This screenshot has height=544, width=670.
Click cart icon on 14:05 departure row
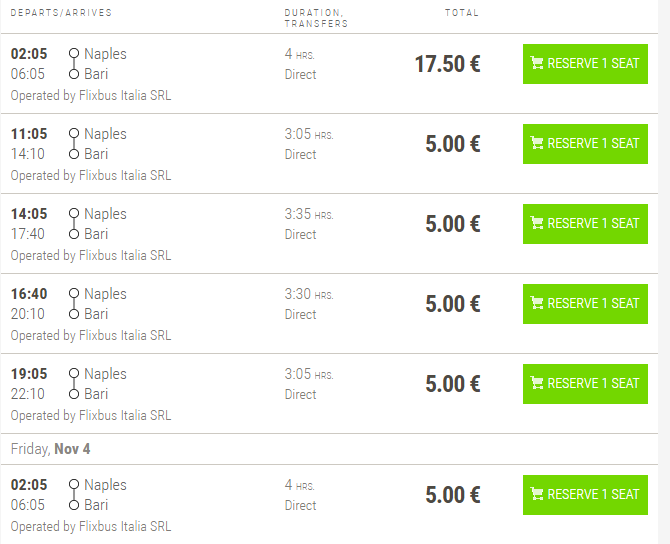click(537, 223)
